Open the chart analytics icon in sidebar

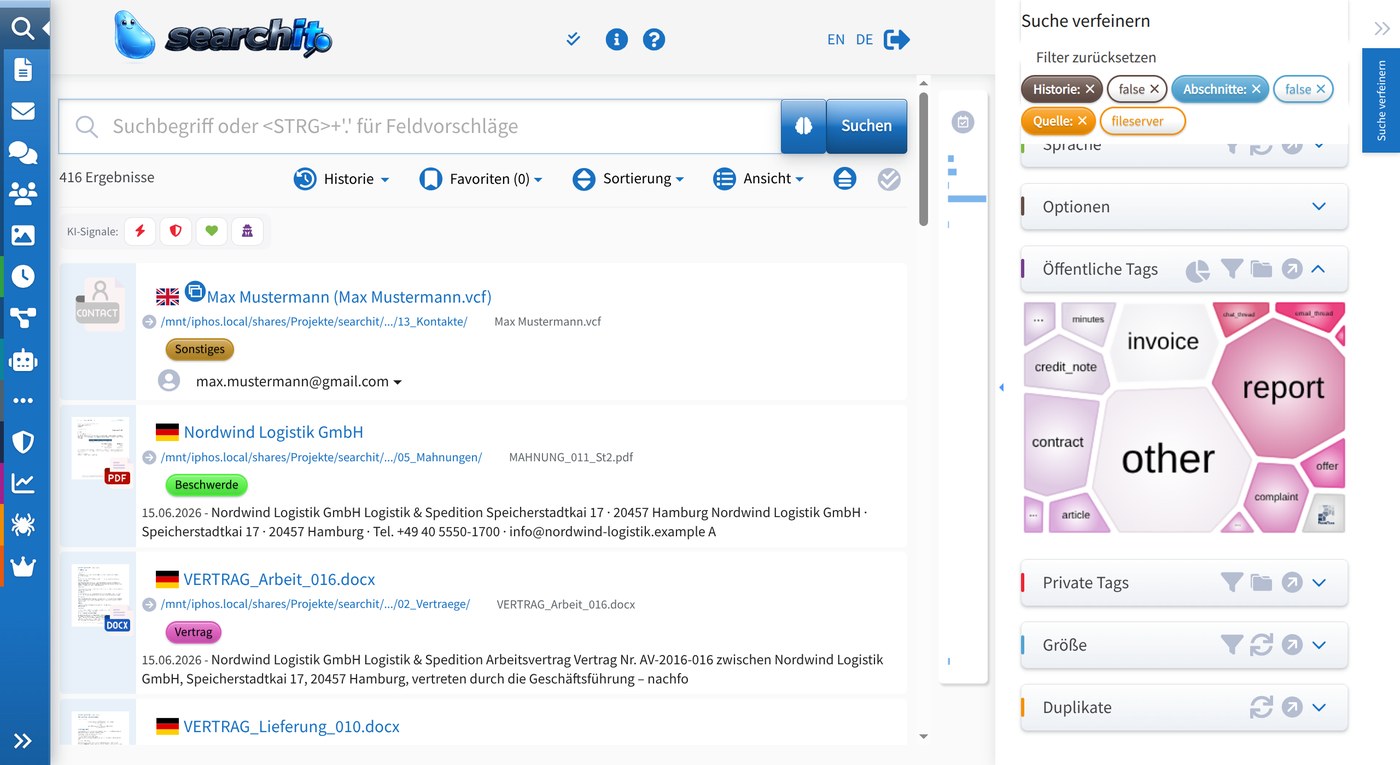pos(22,484)
